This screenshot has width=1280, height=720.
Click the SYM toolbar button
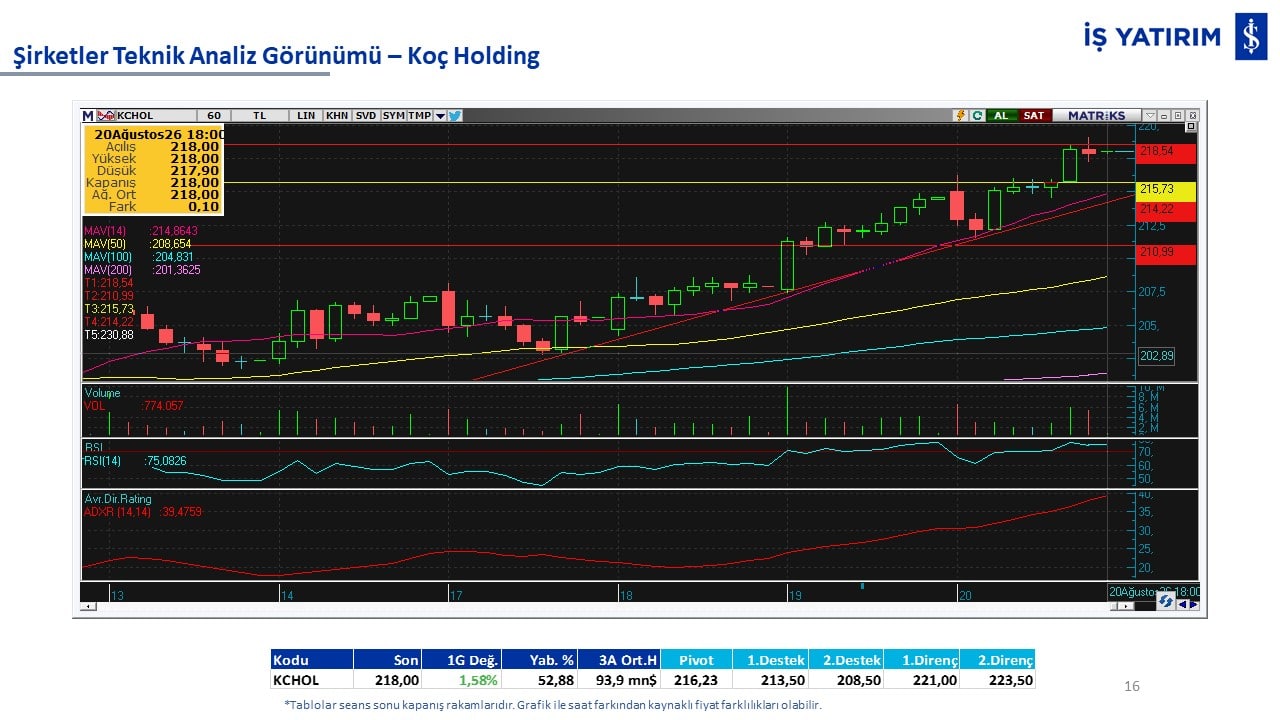coord(393,115)
